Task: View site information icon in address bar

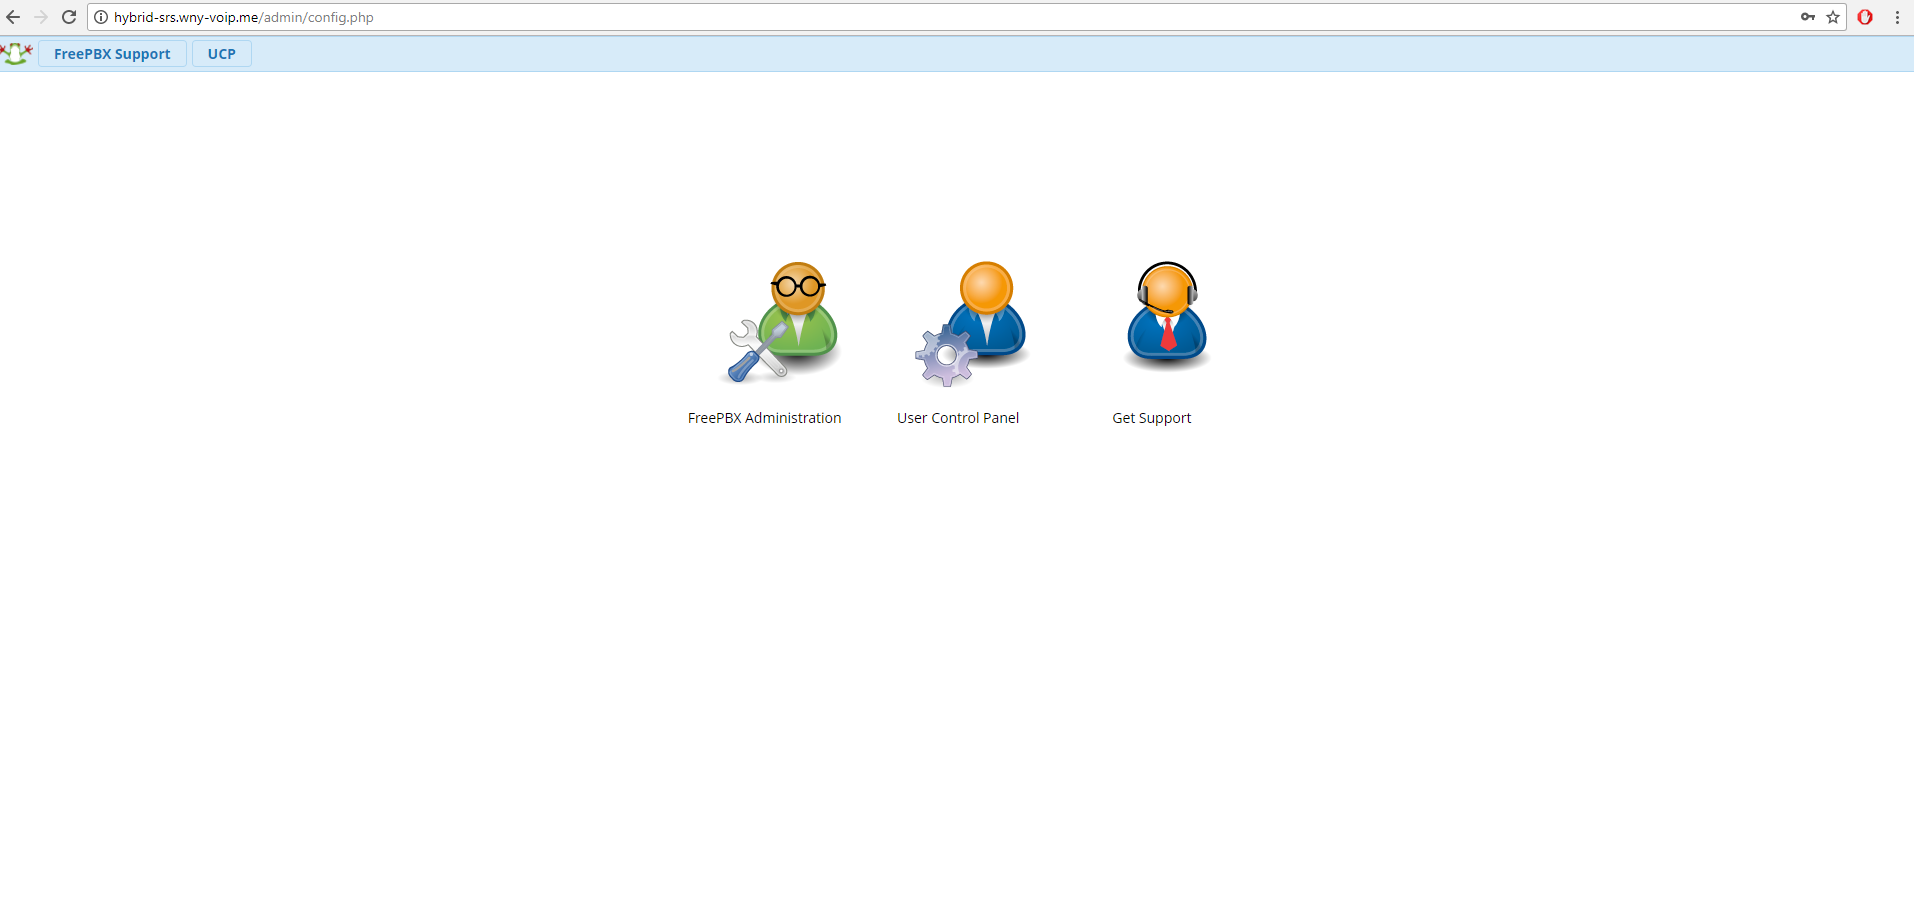Action: point(101,17)
